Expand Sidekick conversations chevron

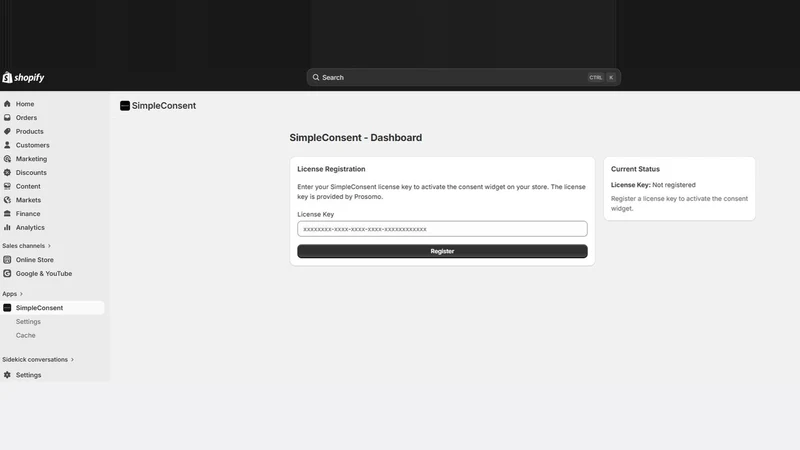[72, 360]
